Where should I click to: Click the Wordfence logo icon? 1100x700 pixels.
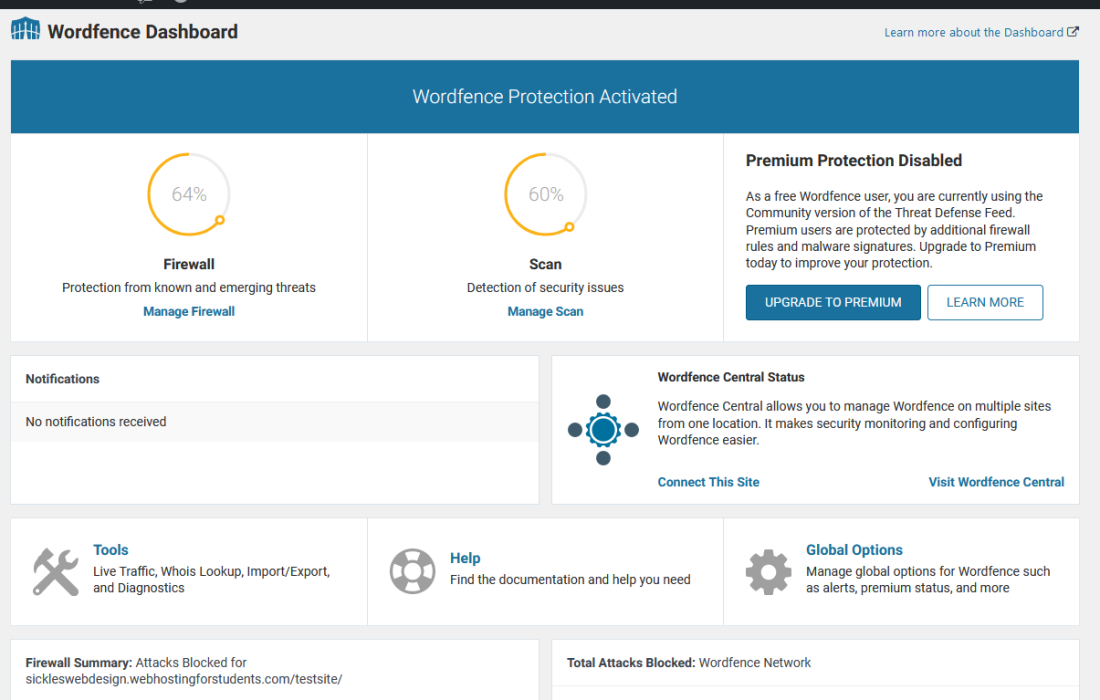coord(25,29)
